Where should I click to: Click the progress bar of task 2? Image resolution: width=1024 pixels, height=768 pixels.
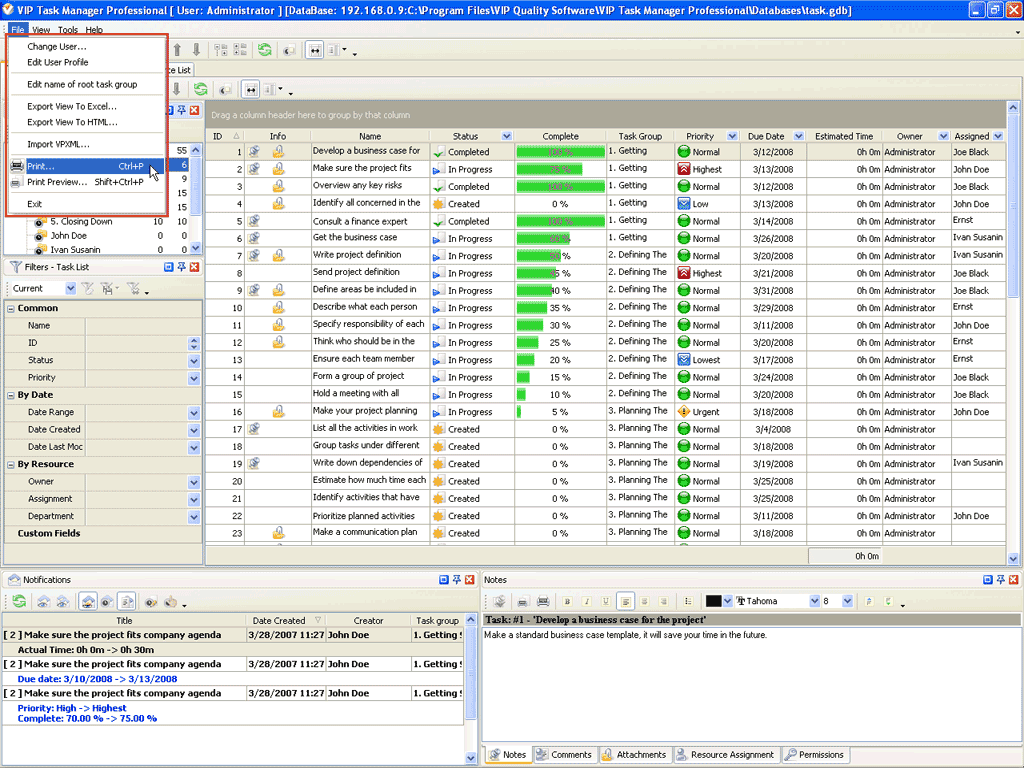[560, 169]
